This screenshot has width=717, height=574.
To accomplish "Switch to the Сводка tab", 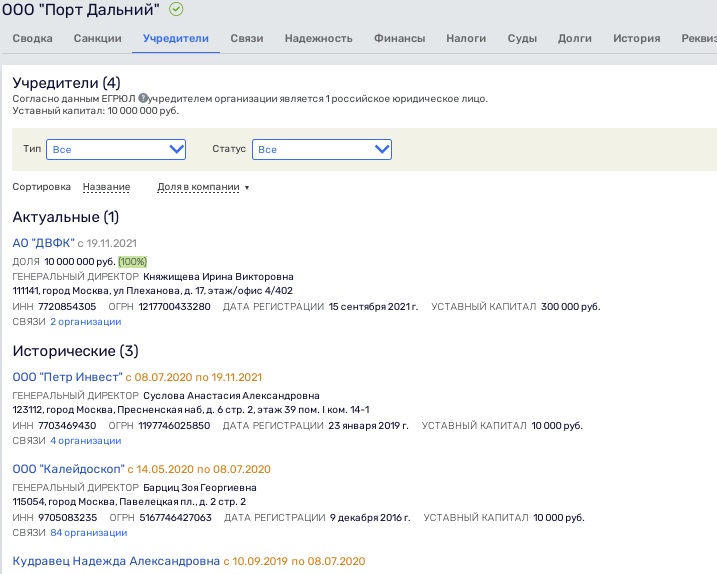I will (31, 39).
